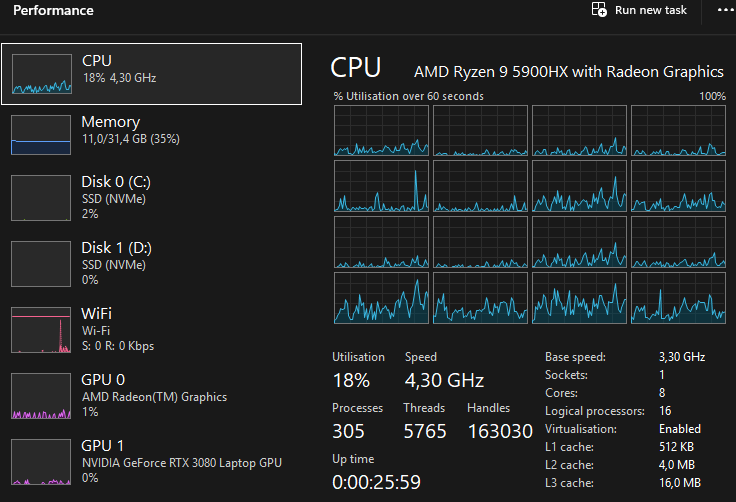Image resolution: width=736 pixels, height=502 pixels.
Task: Click the Run new task icon
Action: (599, 10)
